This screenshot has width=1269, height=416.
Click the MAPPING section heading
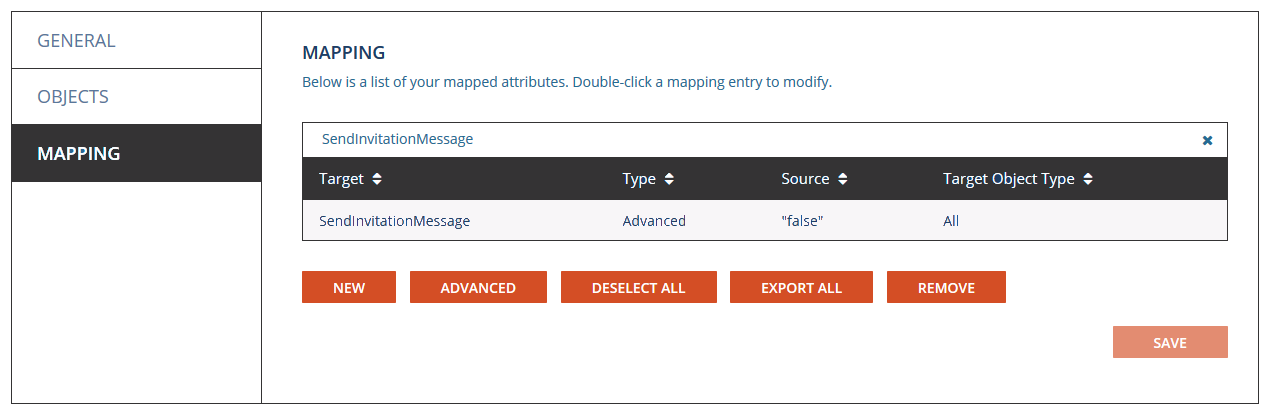pos(344,52)
